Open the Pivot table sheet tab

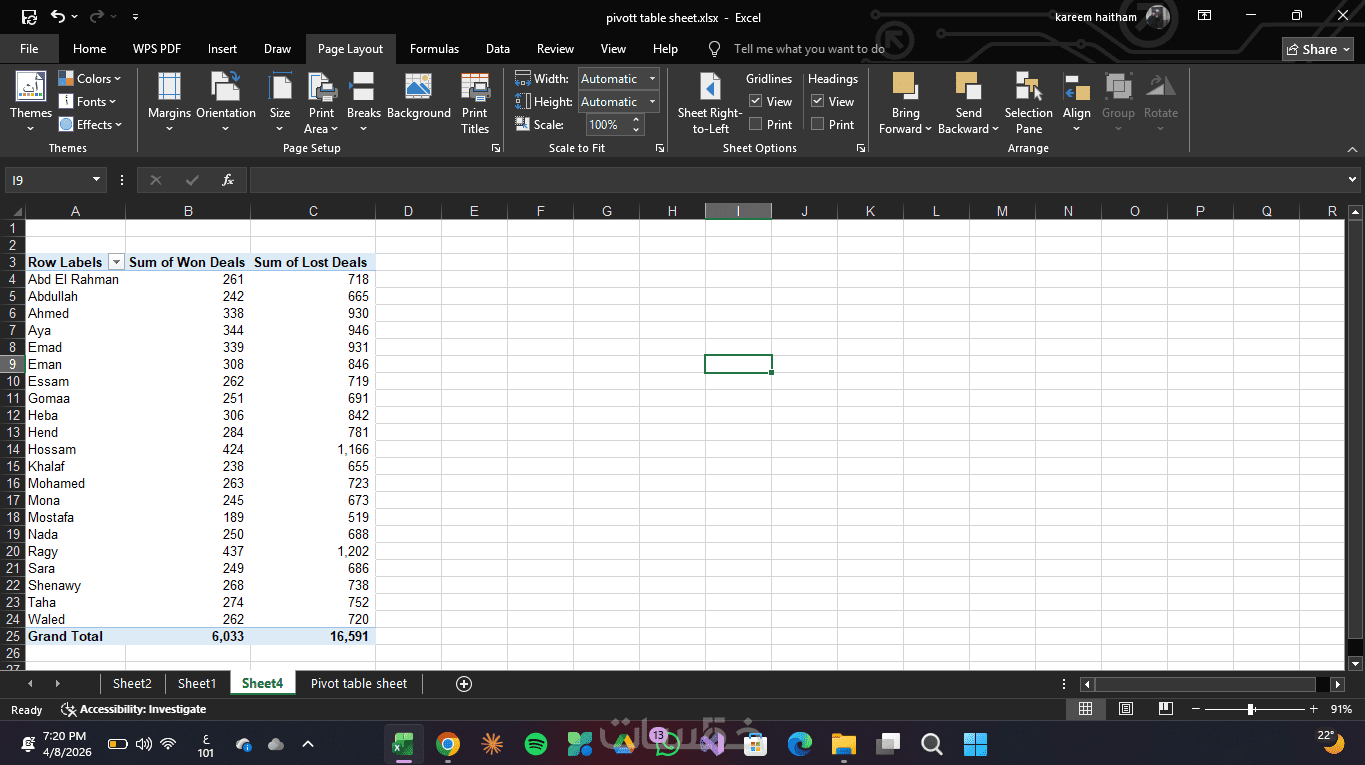(x=359, y=684)
